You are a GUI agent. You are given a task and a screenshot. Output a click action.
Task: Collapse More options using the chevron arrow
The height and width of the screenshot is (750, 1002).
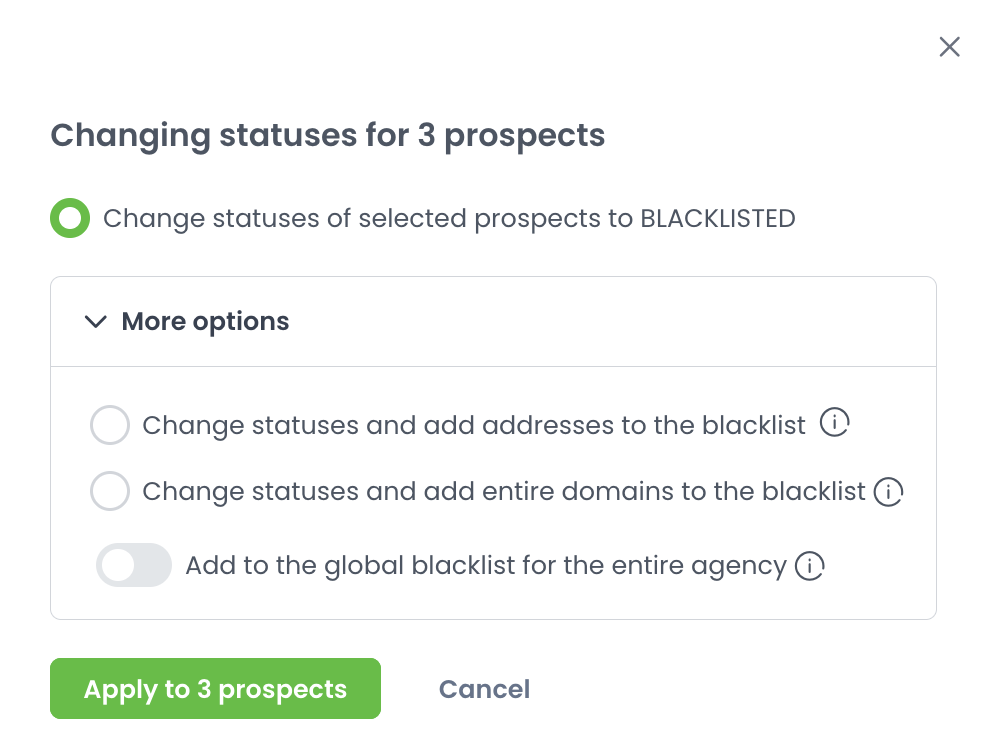pyautogui.click(x=96, y=322)
